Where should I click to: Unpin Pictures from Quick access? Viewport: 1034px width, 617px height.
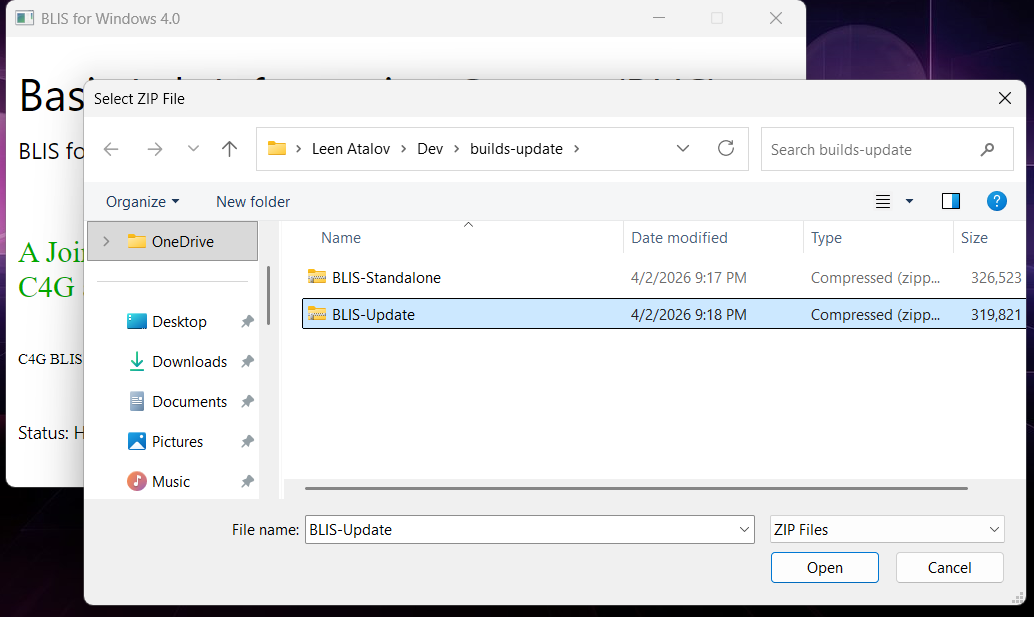[246, 441]
